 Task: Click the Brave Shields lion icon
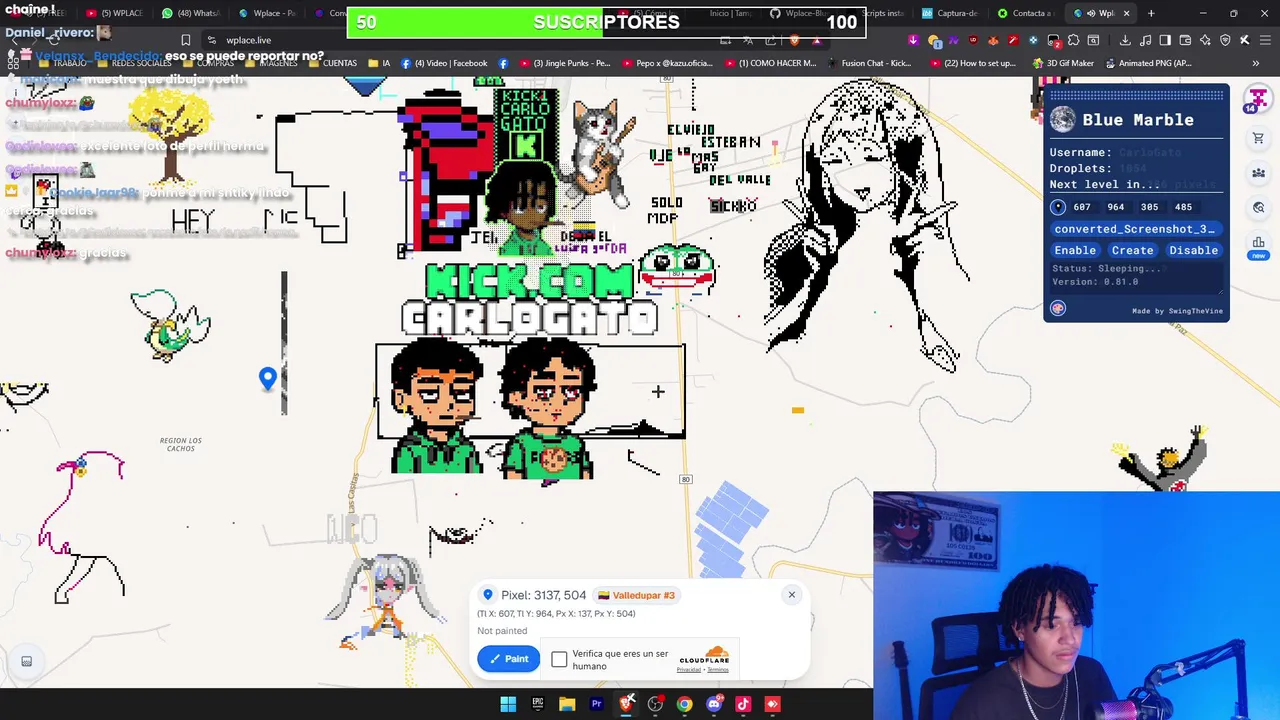point(795,40)
